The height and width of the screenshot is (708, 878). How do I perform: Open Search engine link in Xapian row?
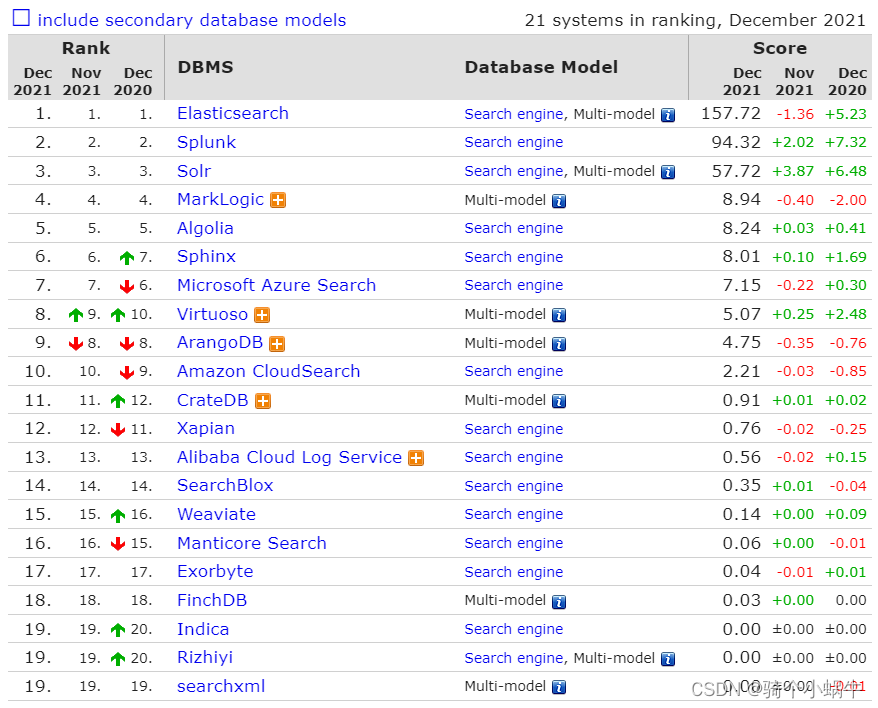(x=513, y=429)
